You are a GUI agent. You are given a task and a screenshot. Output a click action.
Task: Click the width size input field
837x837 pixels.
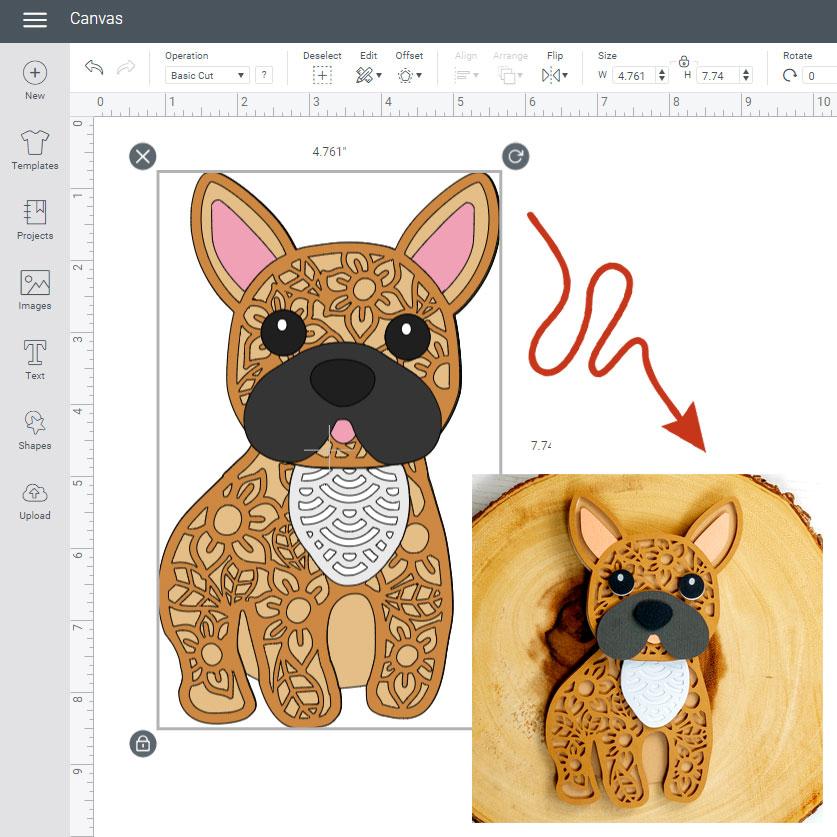[x=634, y=76]
